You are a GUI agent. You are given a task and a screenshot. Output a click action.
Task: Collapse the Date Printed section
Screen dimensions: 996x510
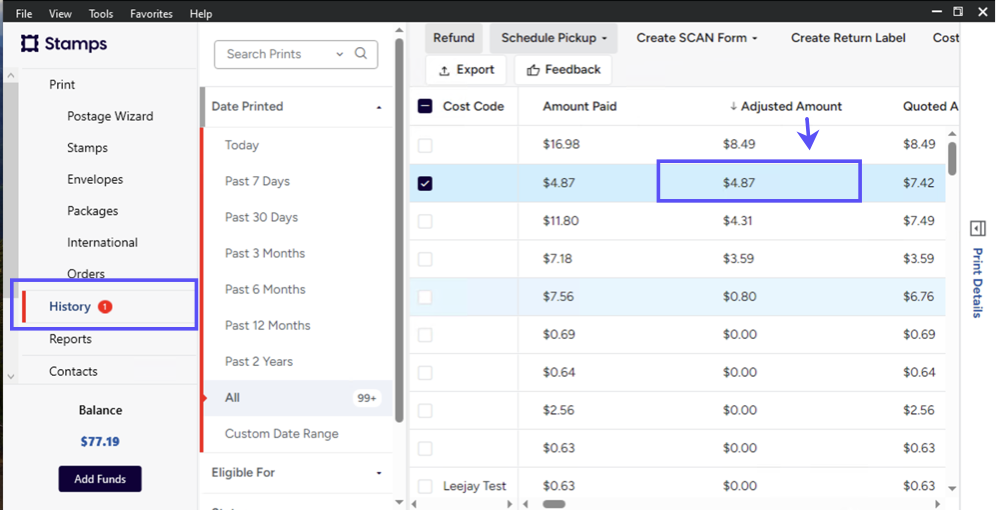pos(379,107)
